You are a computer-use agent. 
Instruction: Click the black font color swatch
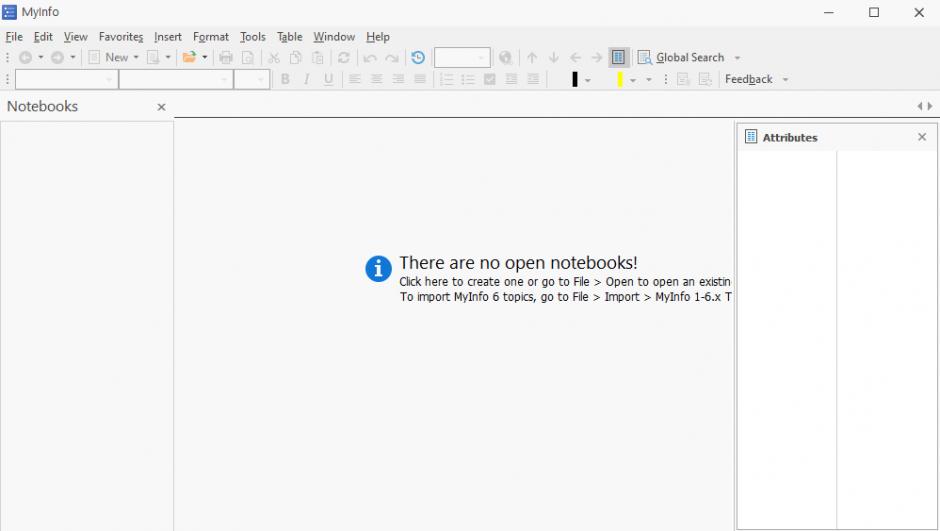574,79
